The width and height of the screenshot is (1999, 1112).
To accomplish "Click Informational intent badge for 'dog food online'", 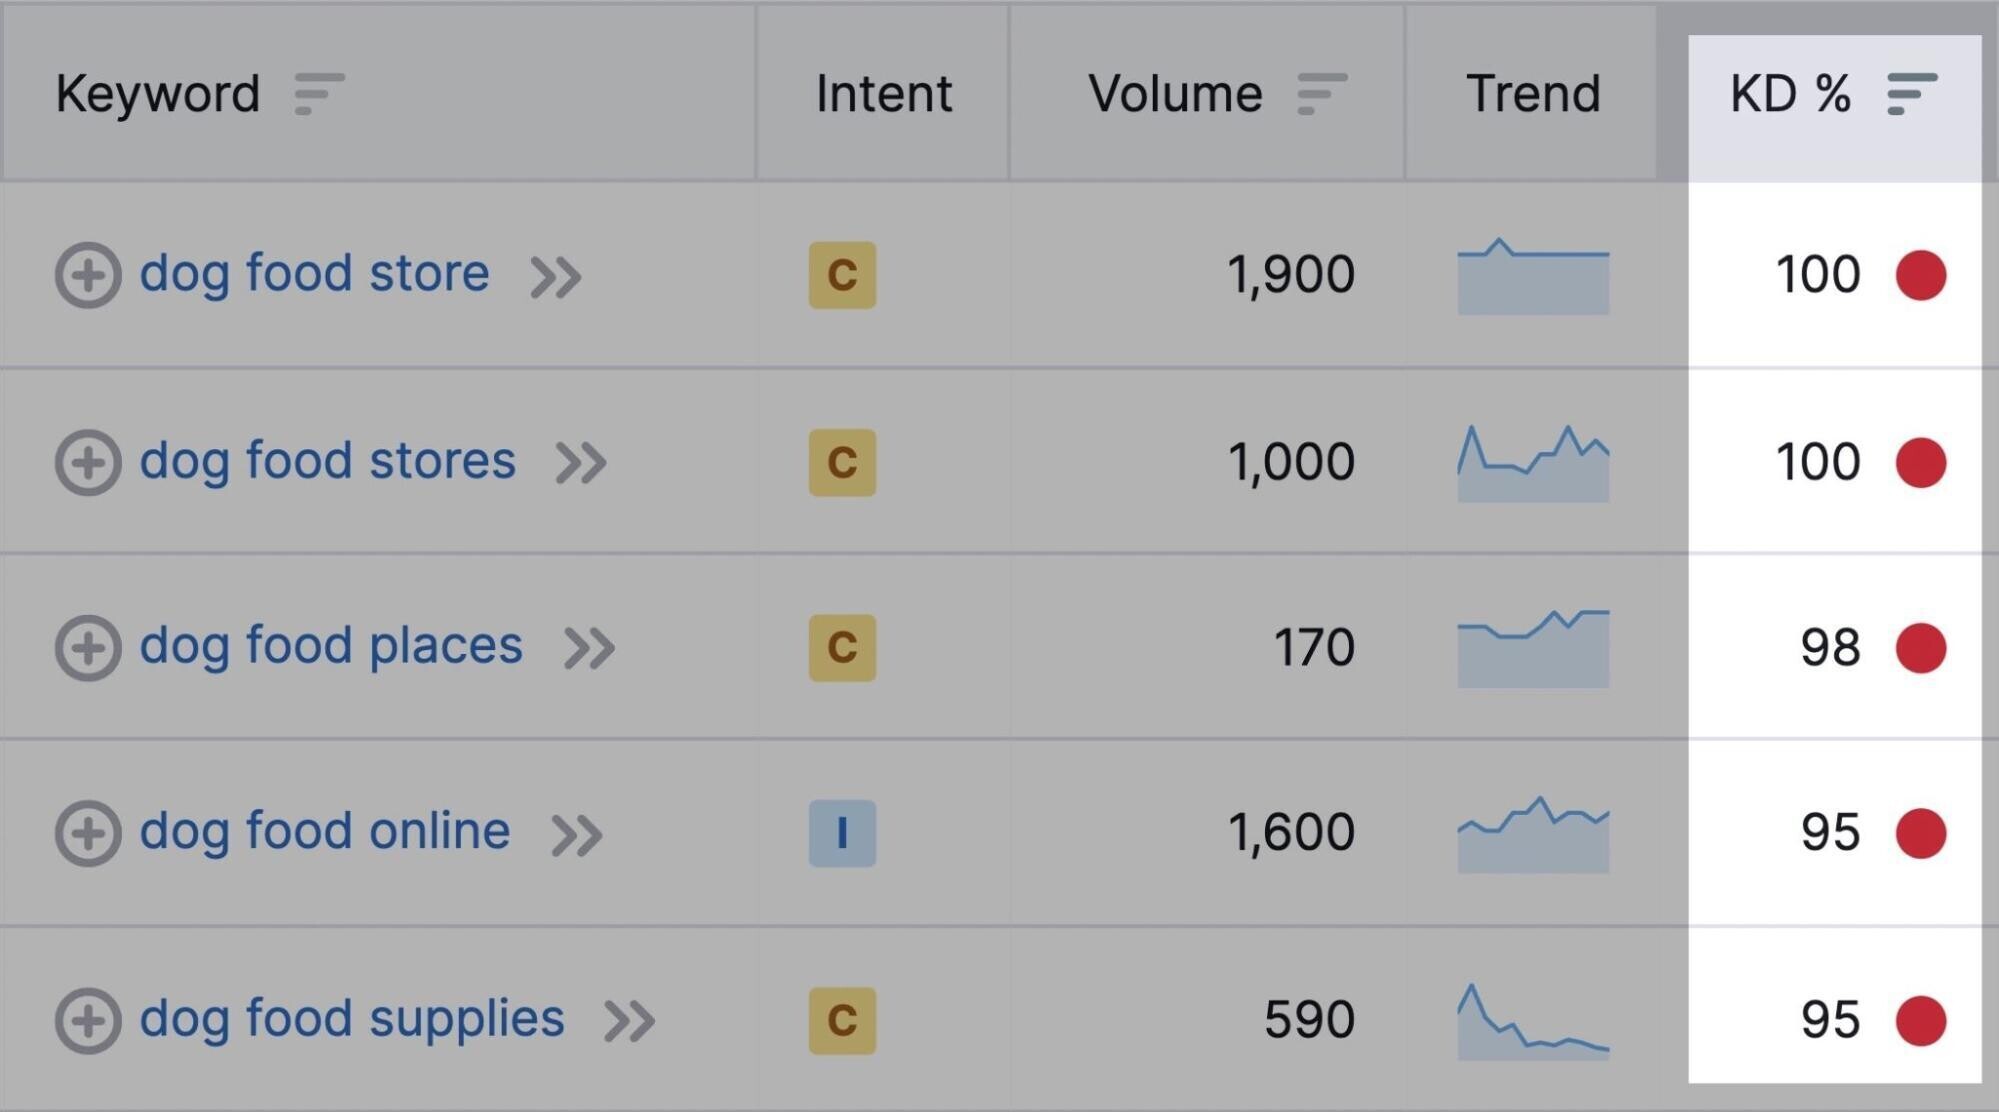I will (x=842, y=833).
